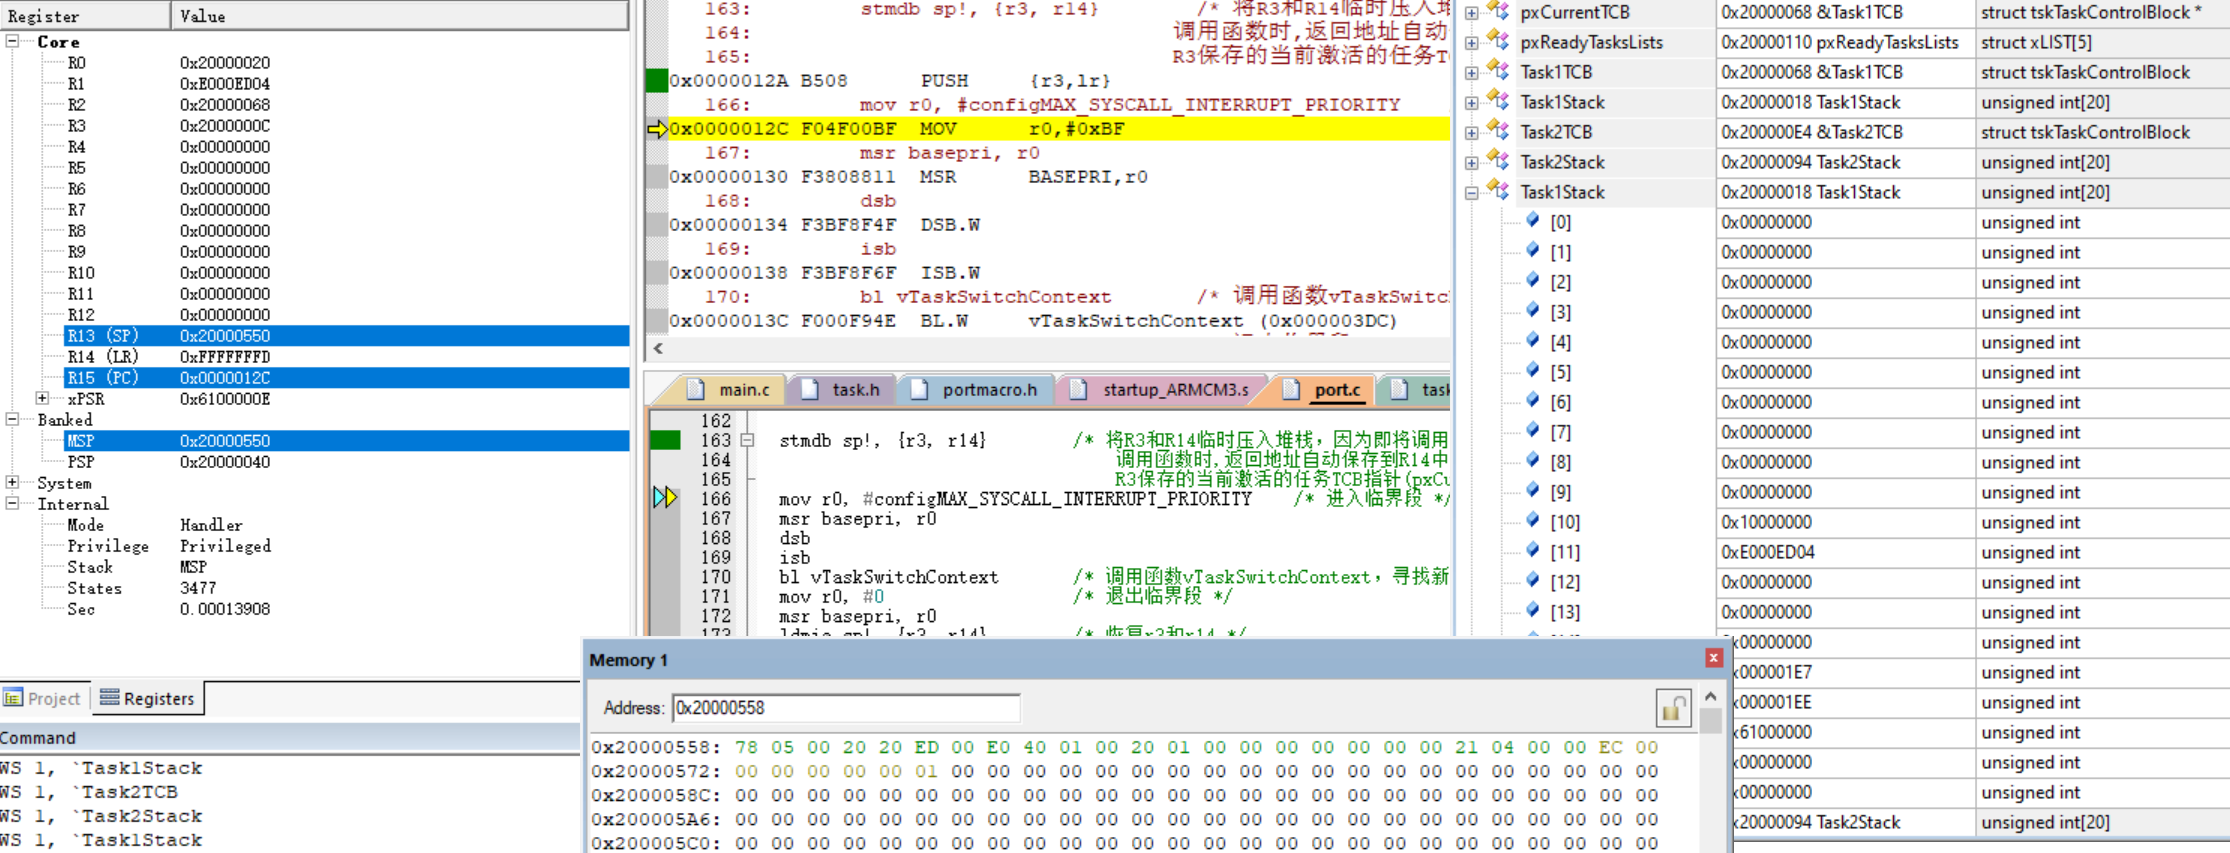
Task: Click the pxCurrentTCB watch variable icon
Action: pyautogui.click(x=1498, y=11)
